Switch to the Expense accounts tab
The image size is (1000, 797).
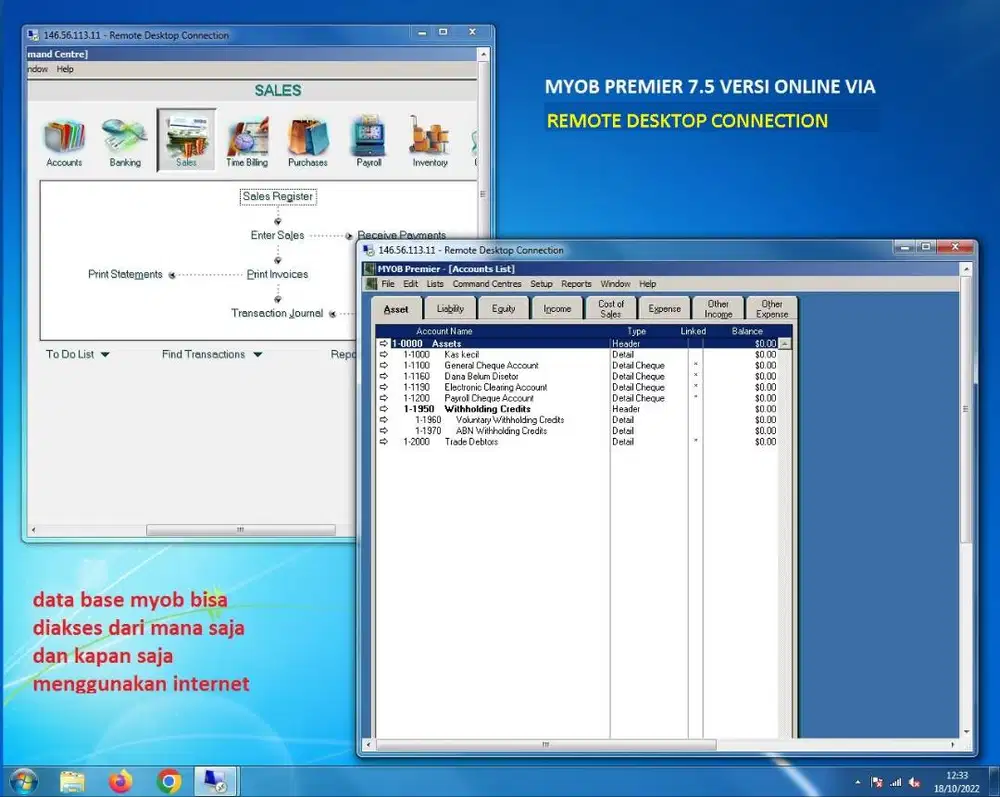coord(664,307)
